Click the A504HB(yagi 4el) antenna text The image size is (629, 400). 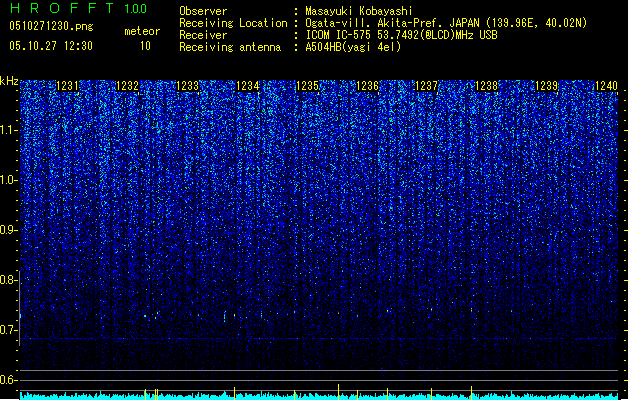tap(353, 47)
